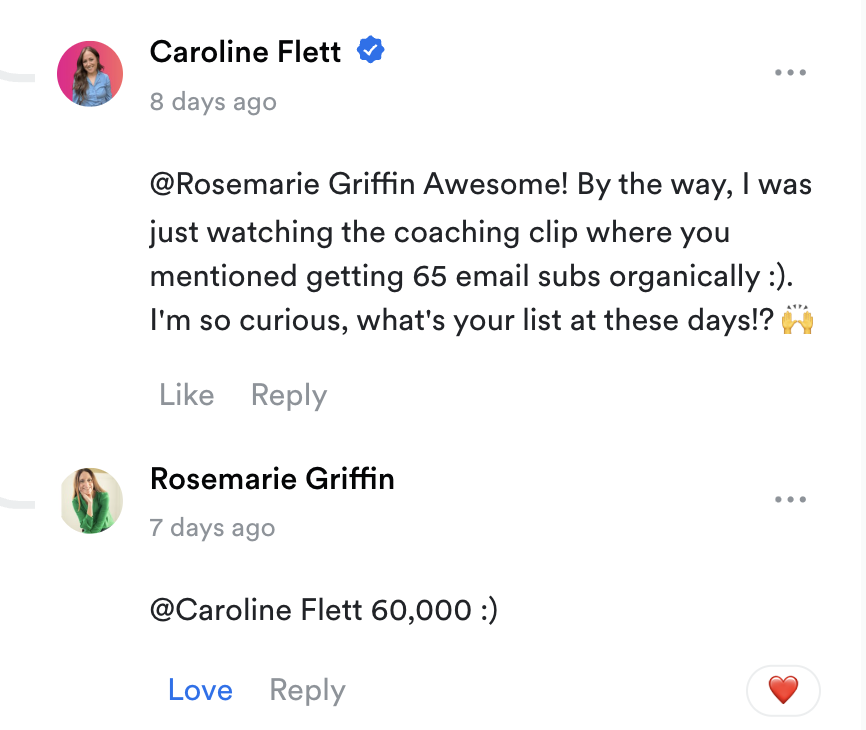Reply to Rosemarie Griffin's 60,000 comment

(307, 690)
